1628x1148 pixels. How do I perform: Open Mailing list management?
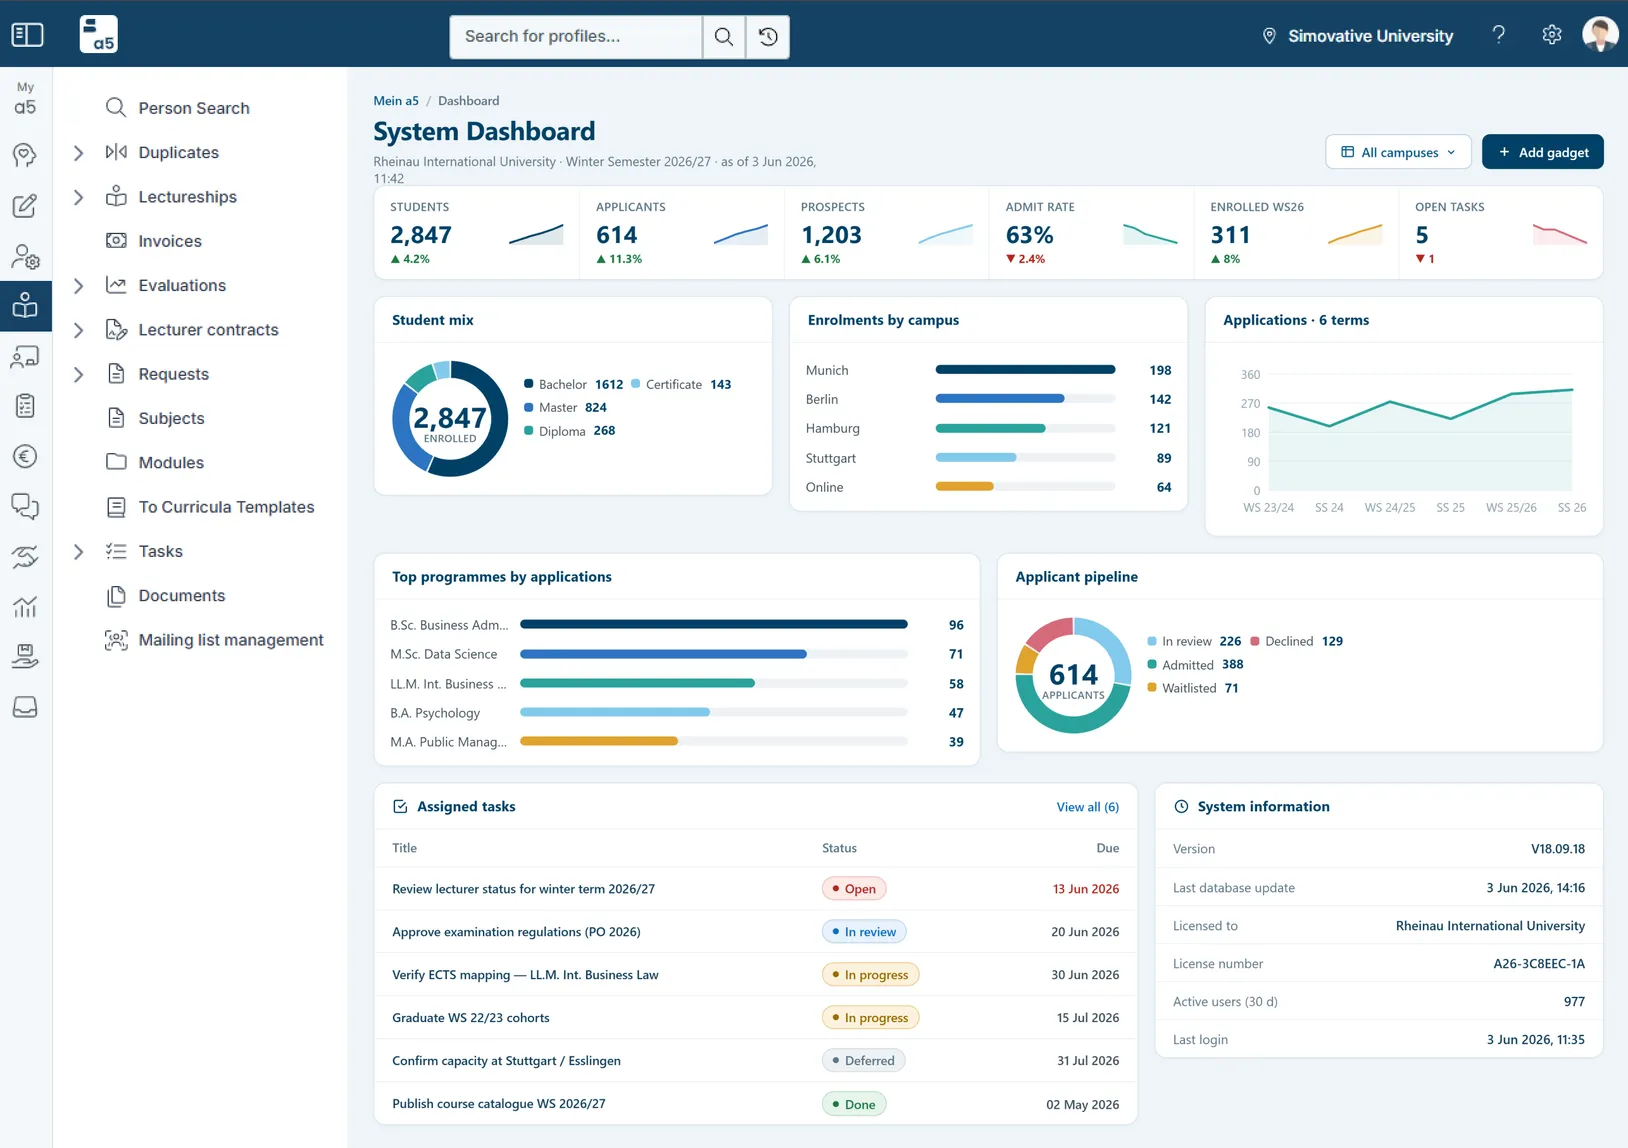[231, 640]
